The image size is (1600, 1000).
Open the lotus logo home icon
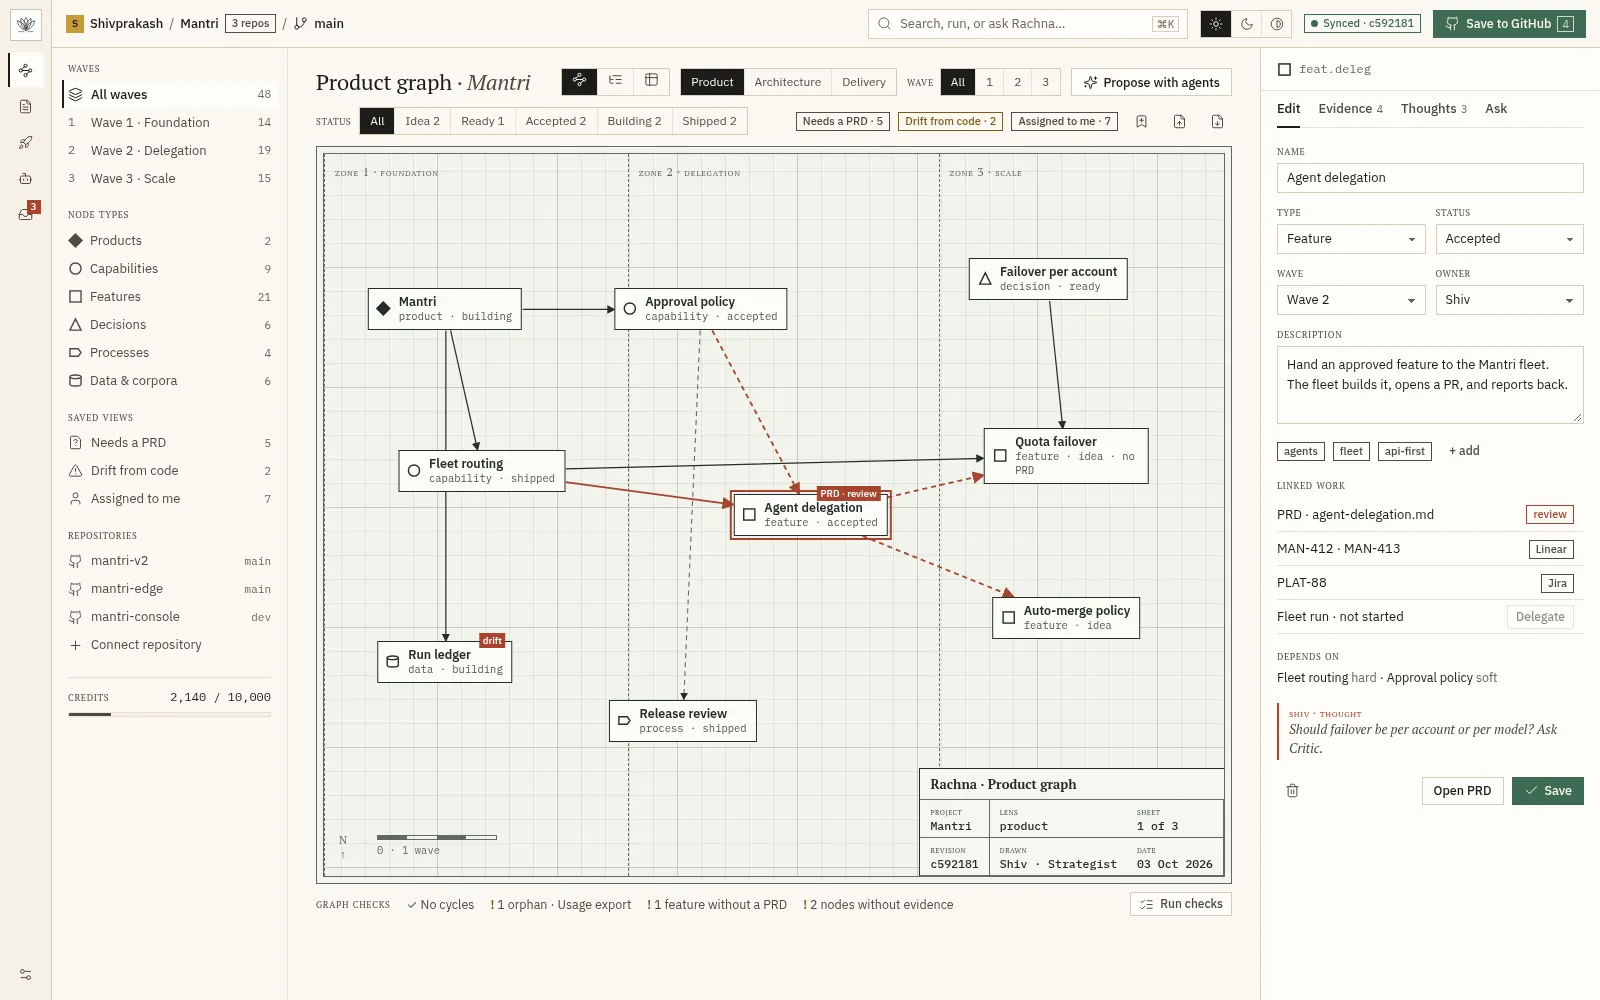tap(26, 24)
